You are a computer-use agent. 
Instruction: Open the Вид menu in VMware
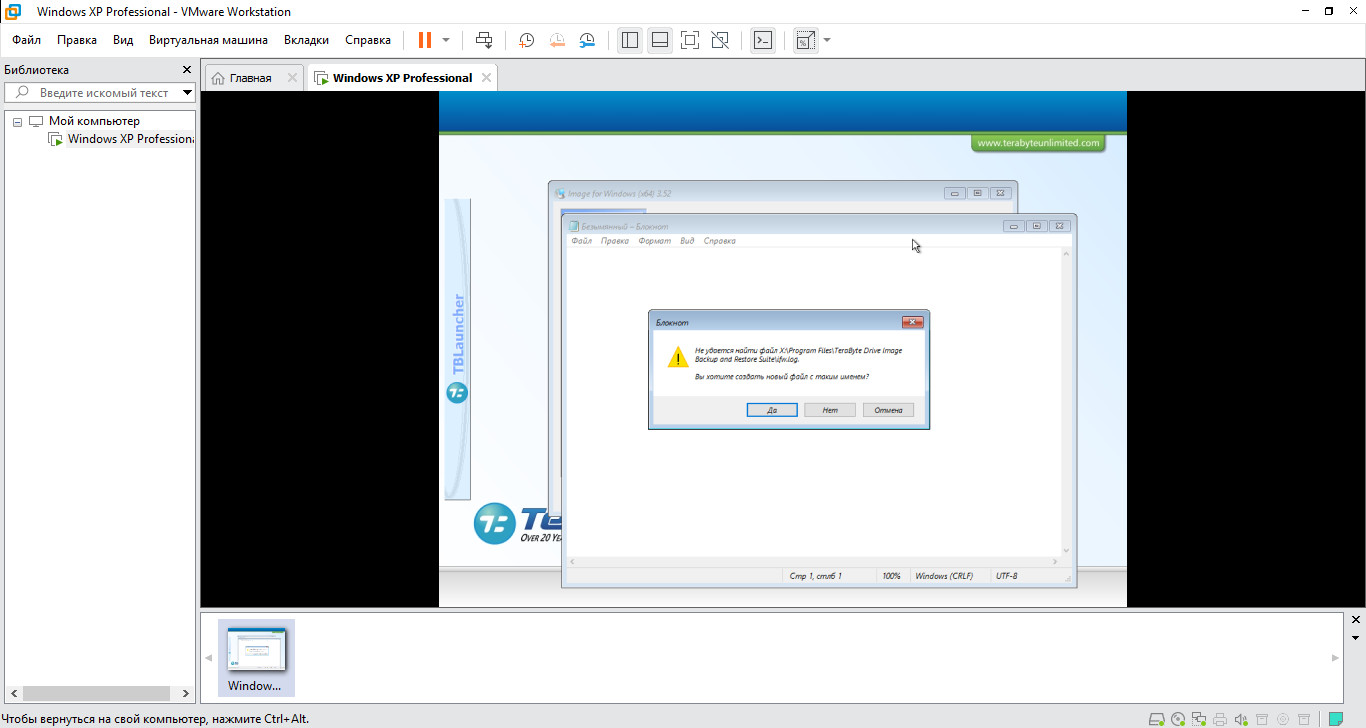pyautogui.click(x=123, y=40)
